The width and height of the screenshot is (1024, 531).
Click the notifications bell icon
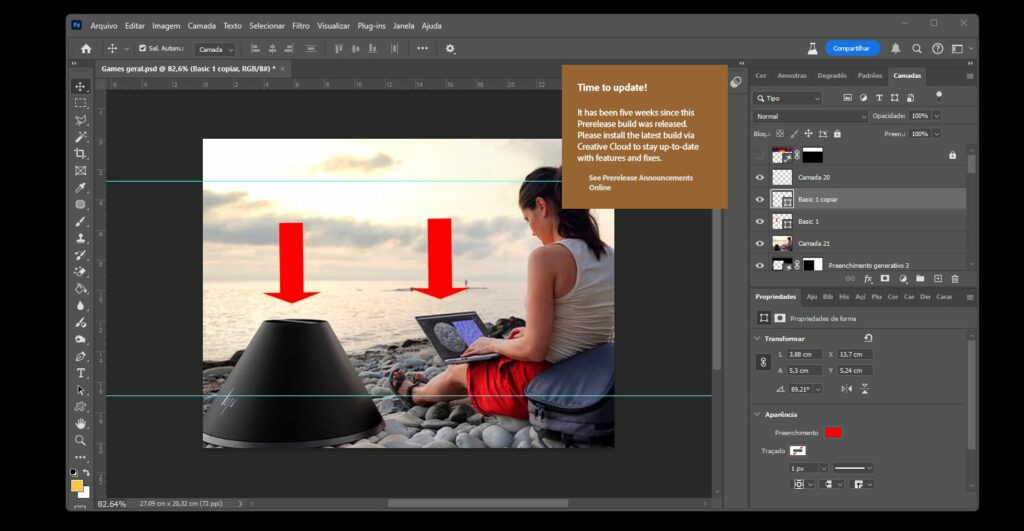[x=895, y=48]
